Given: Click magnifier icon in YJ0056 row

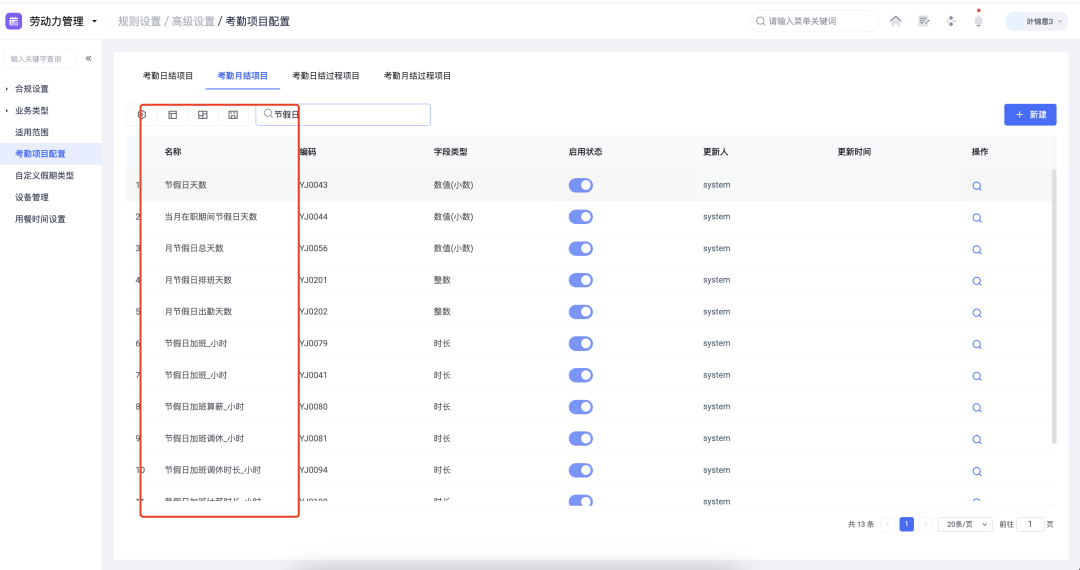Looking at the screenshot, I should 977,249.
